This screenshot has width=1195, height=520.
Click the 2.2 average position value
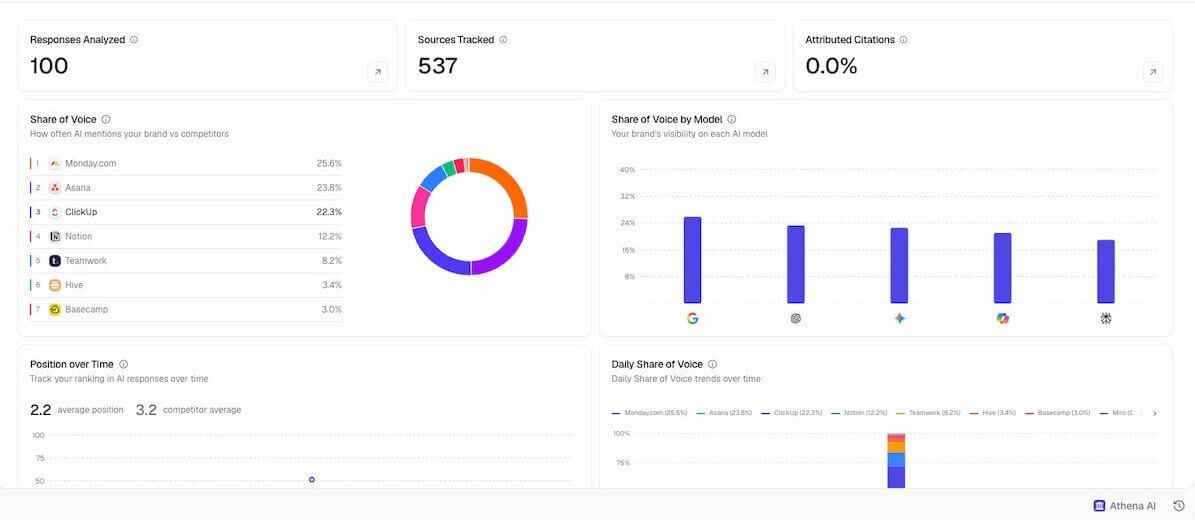point(40,410)
